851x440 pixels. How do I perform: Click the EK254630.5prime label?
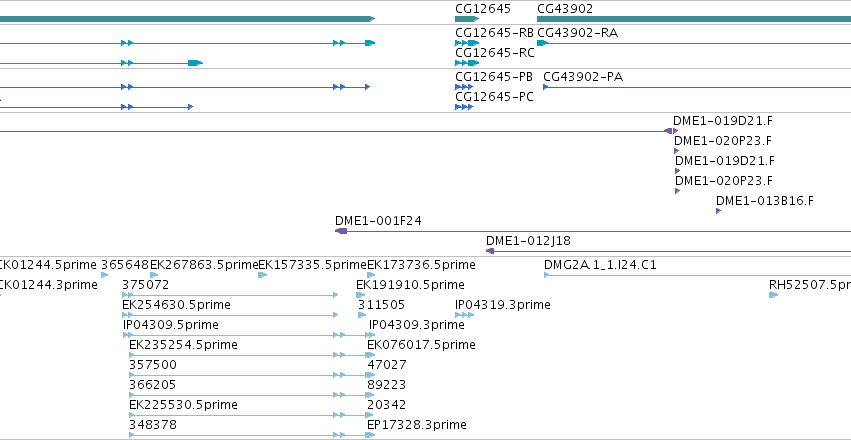(176, 305)
